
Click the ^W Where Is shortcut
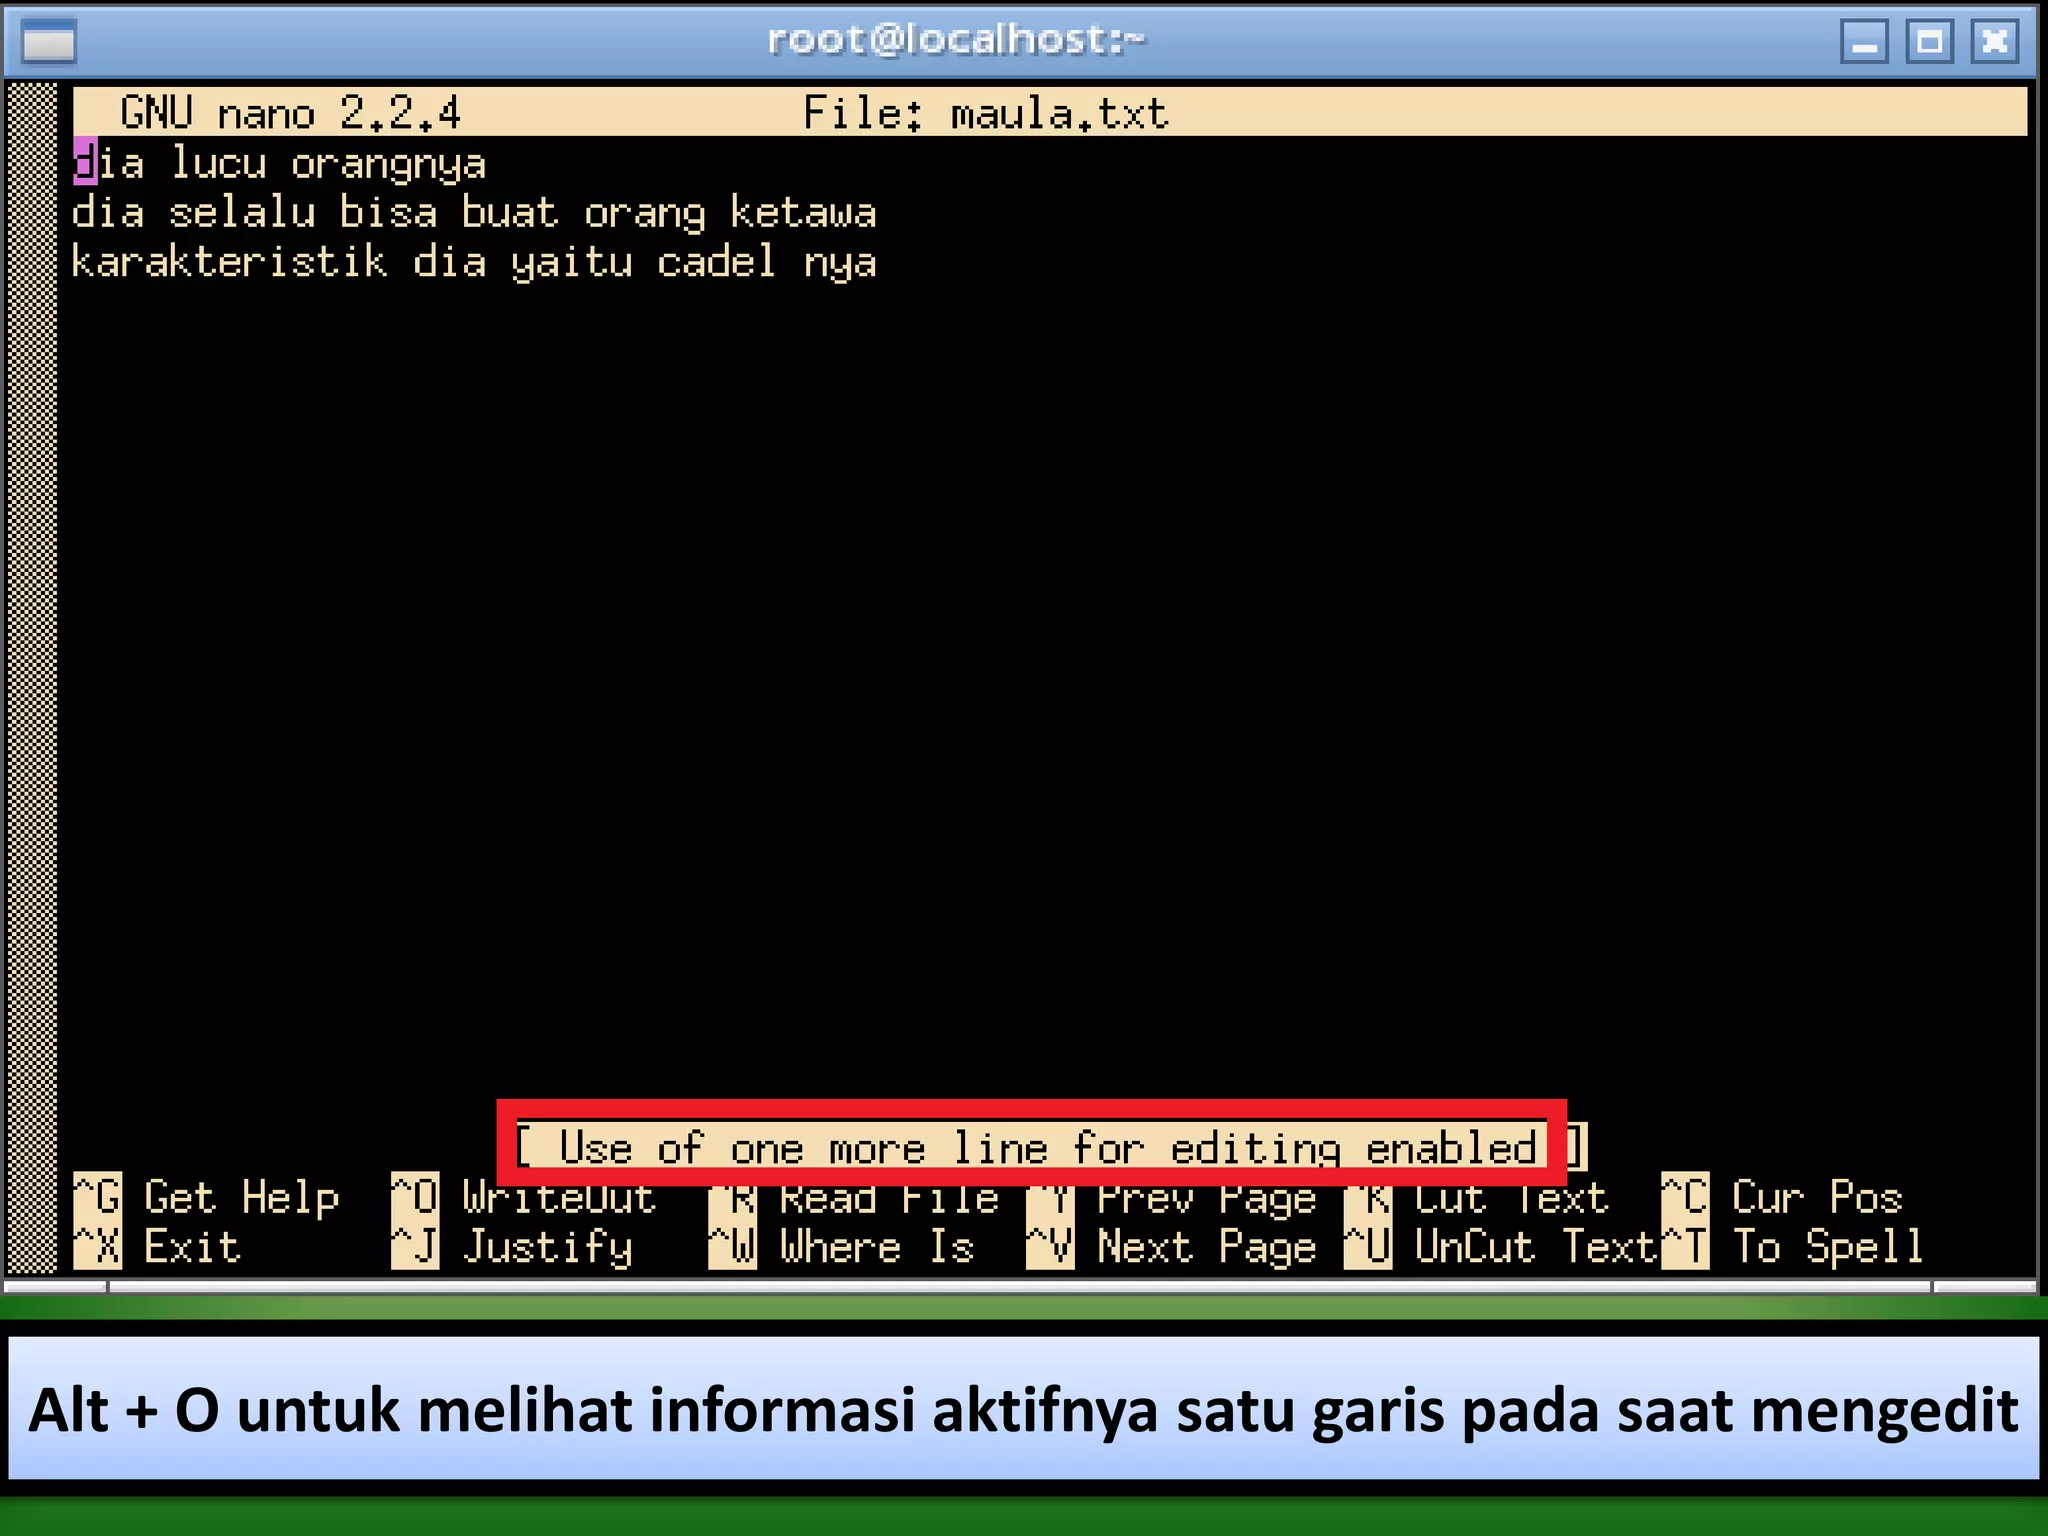tap(842, 1247)
